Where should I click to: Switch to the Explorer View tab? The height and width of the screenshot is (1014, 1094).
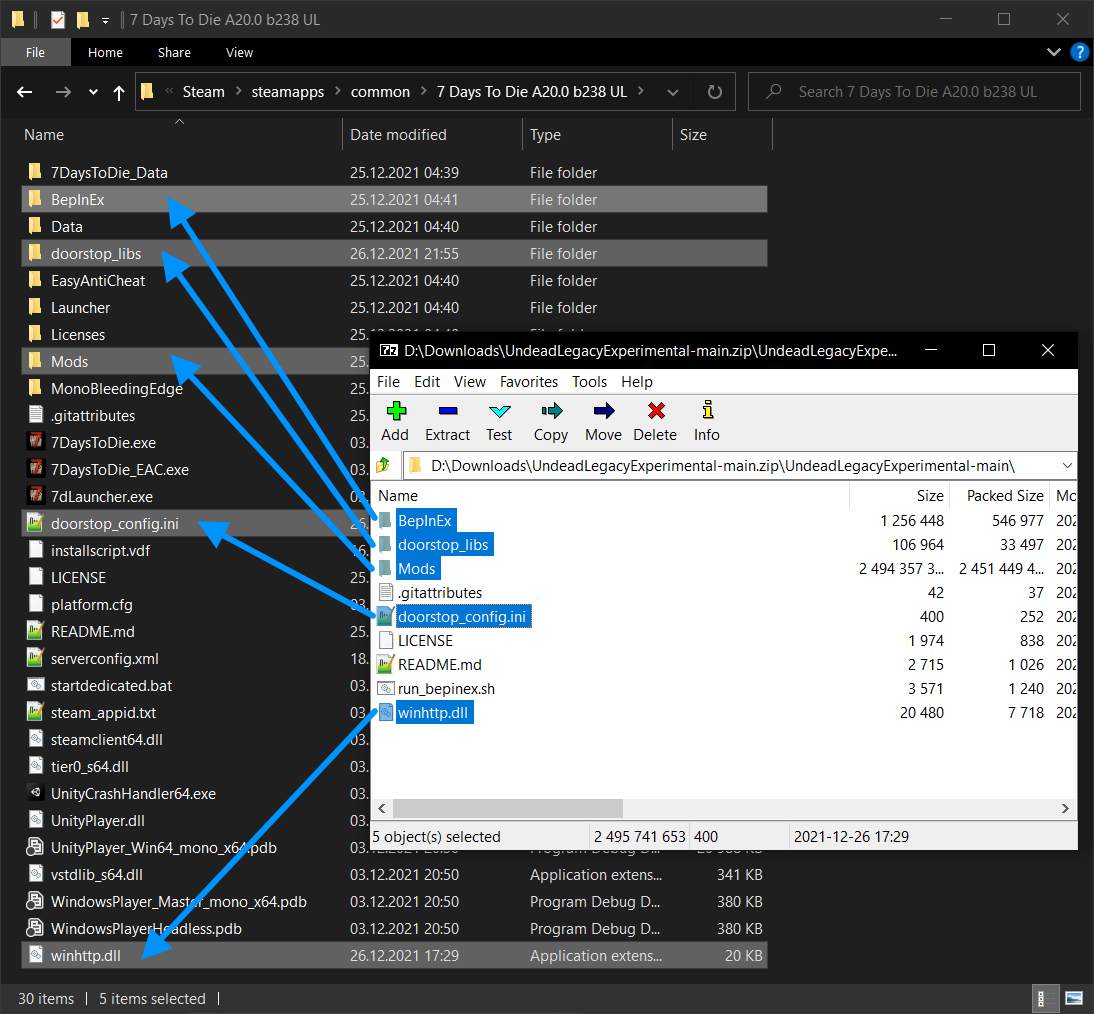pyautogui.click(x=239, y=52)
